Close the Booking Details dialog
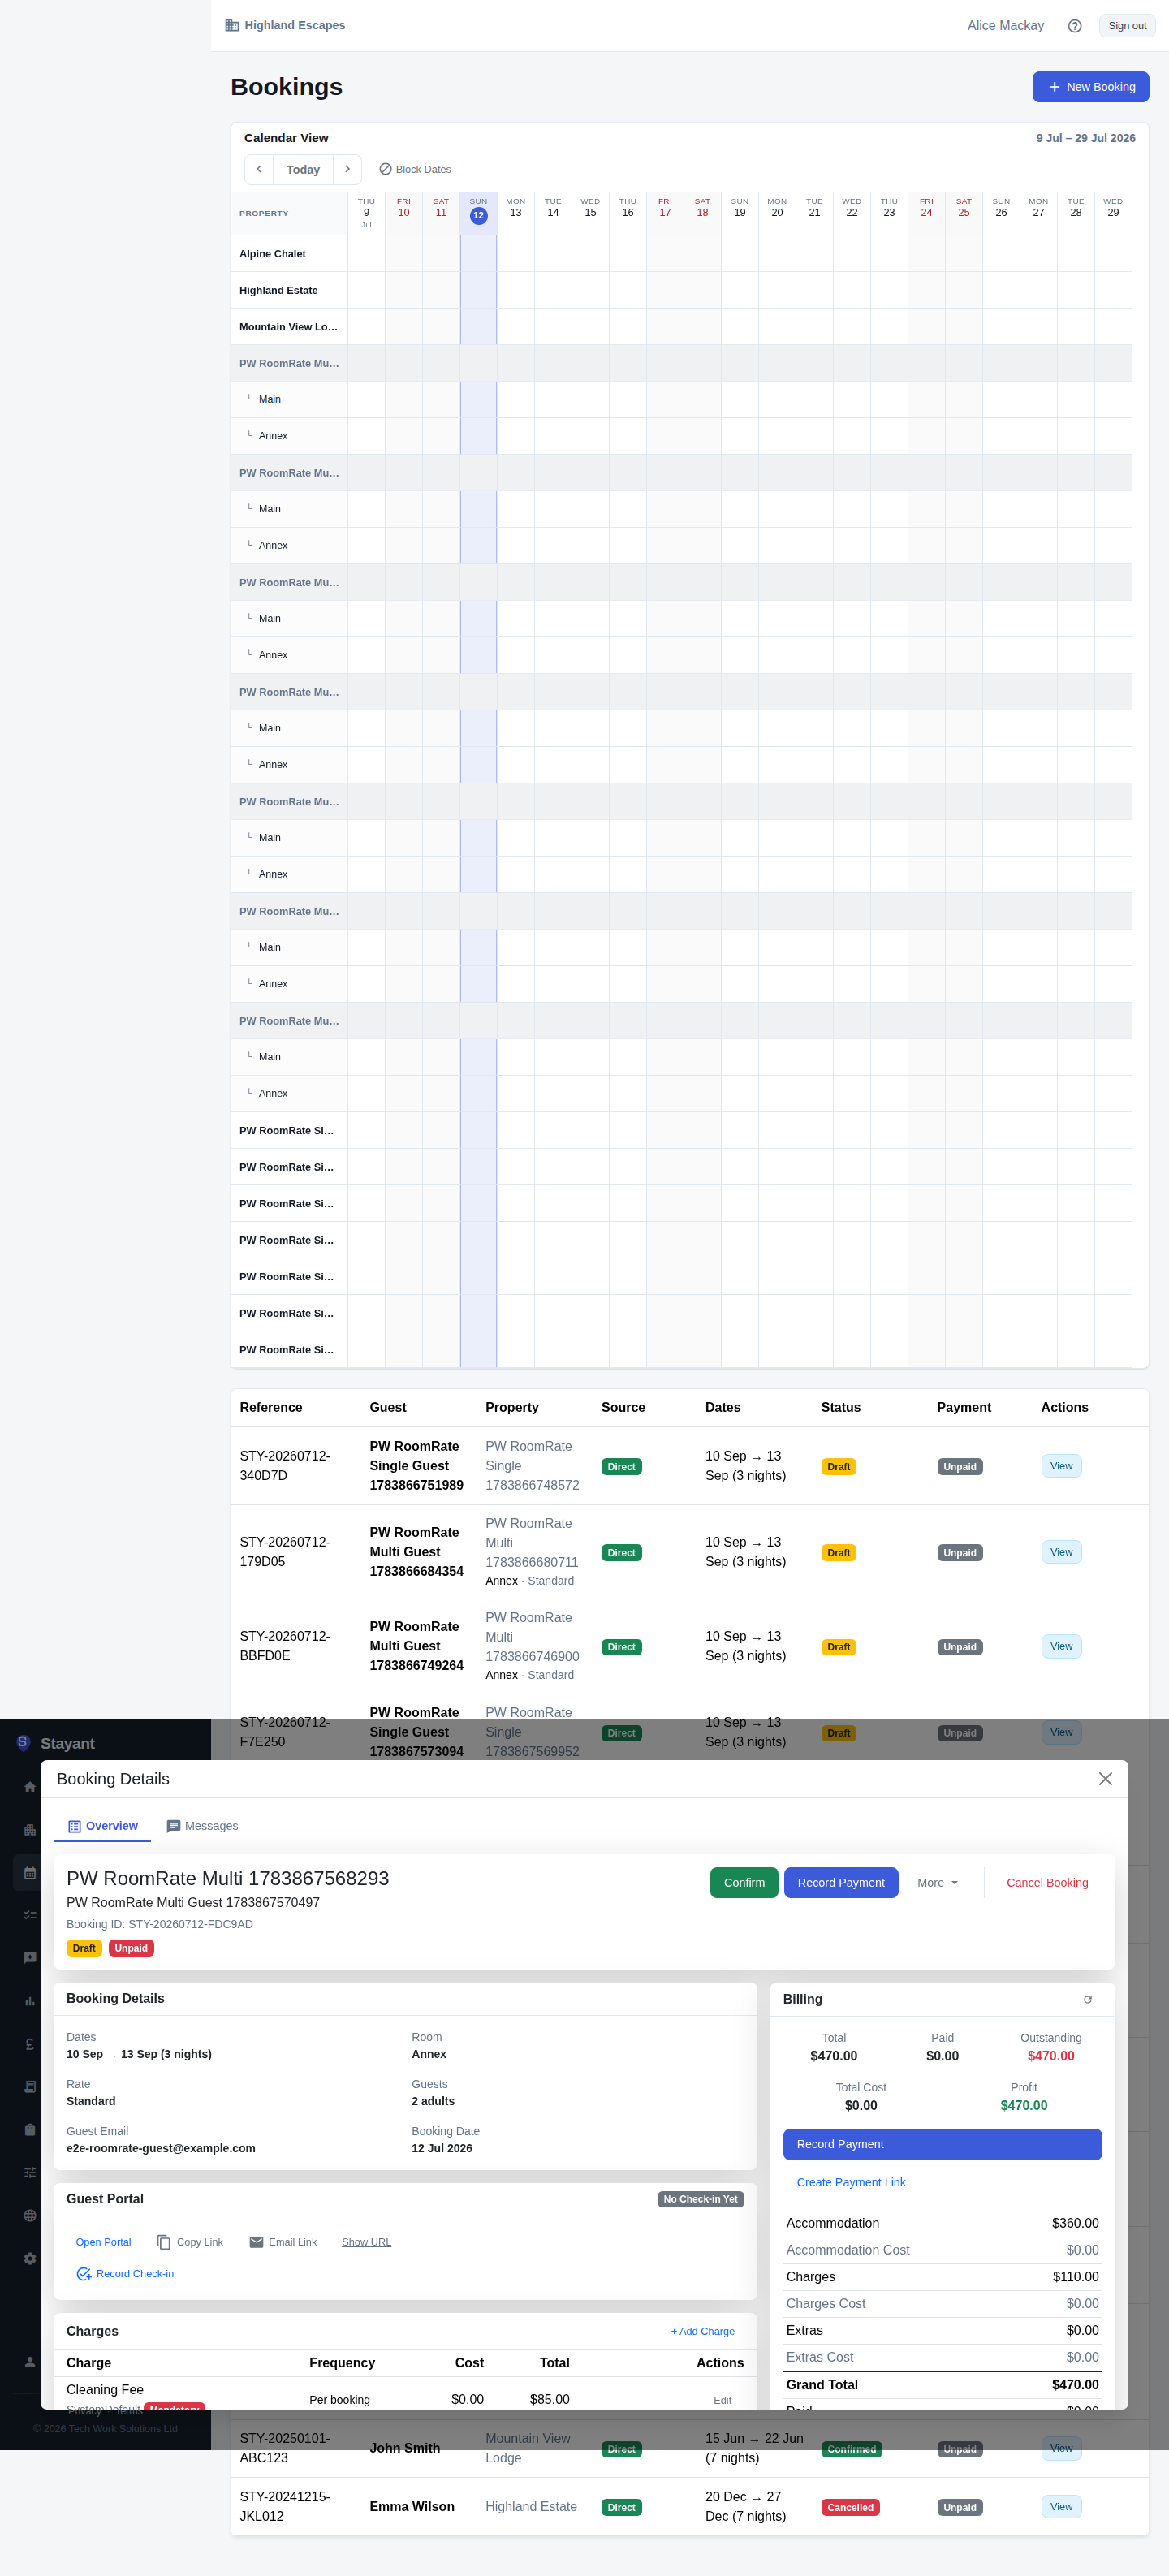The image size is (1169, 2576). pyautogui.click(x=1105, y=1779)
